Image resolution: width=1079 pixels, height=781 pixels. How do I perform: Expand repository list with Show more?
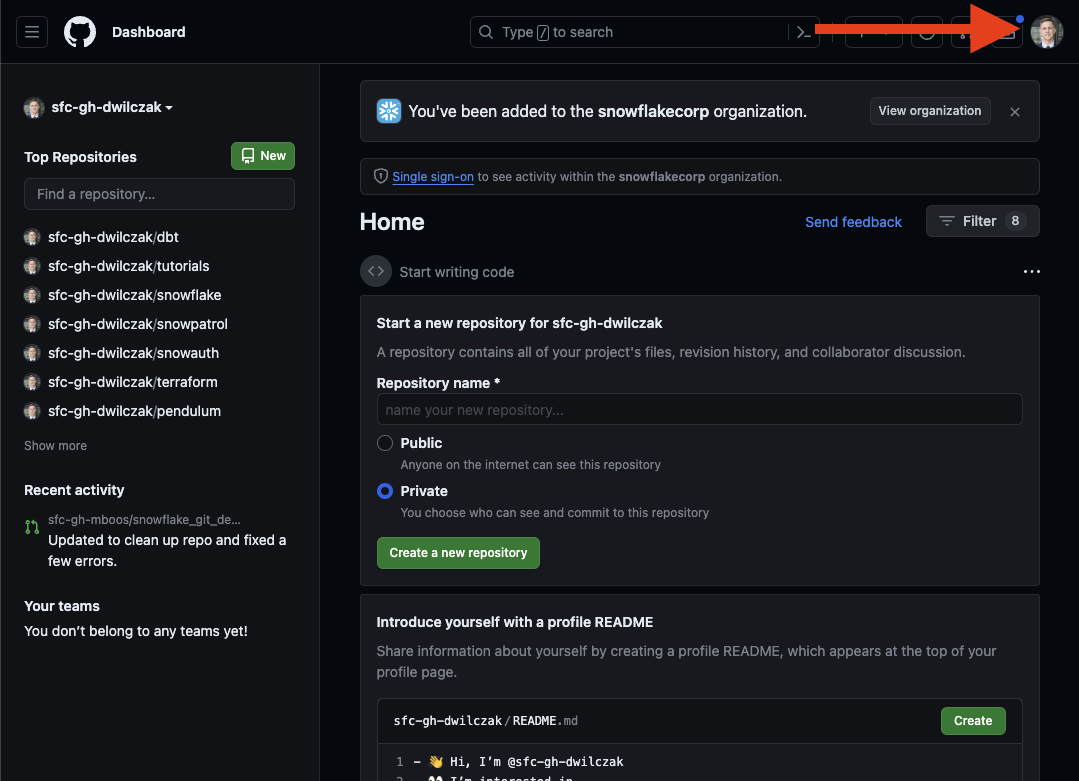tap(56, 446)
